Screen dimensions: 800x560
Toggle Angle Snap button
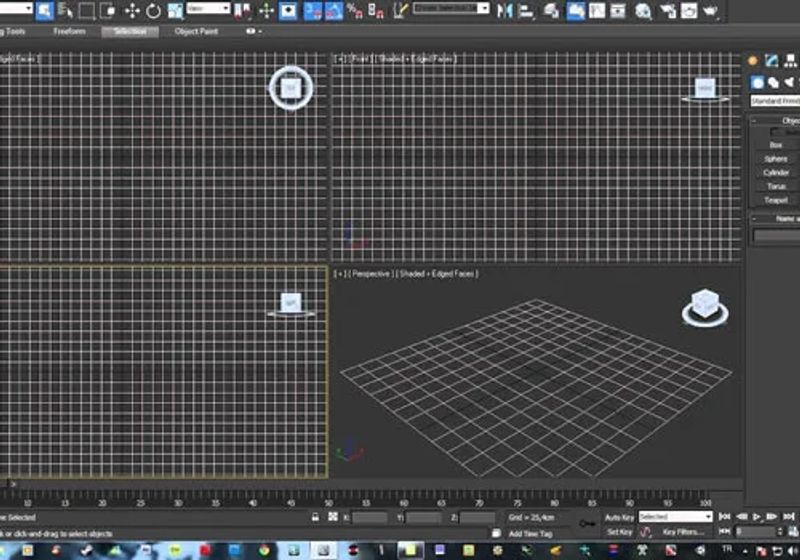334,11
